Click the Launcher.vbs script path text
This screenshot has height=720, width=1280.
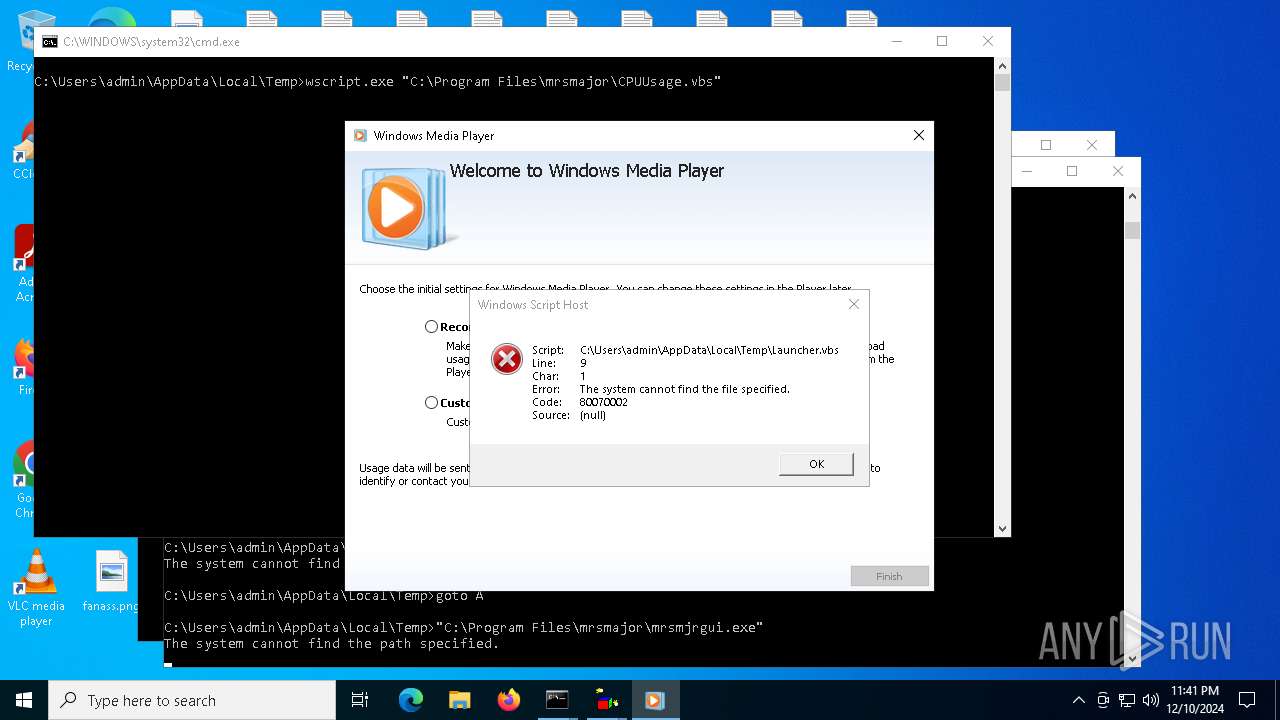point(709,350)
